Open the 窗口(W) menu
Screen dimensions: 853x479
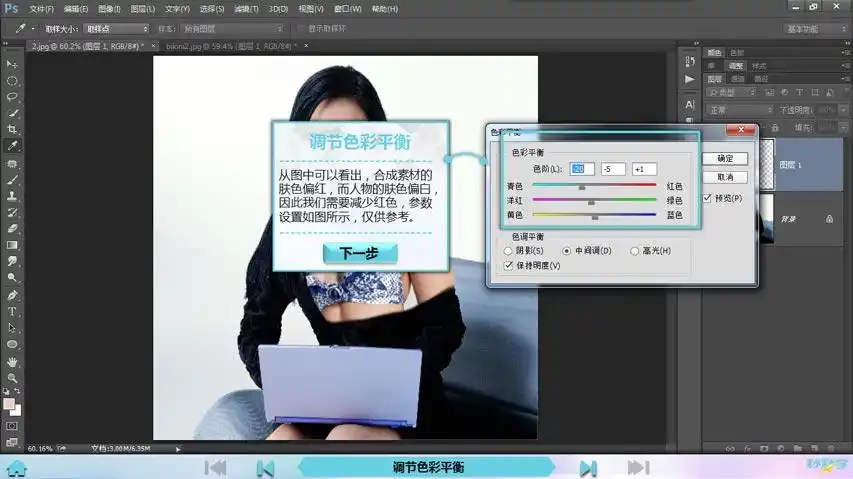pyautogui.click(x=347, y=9)
